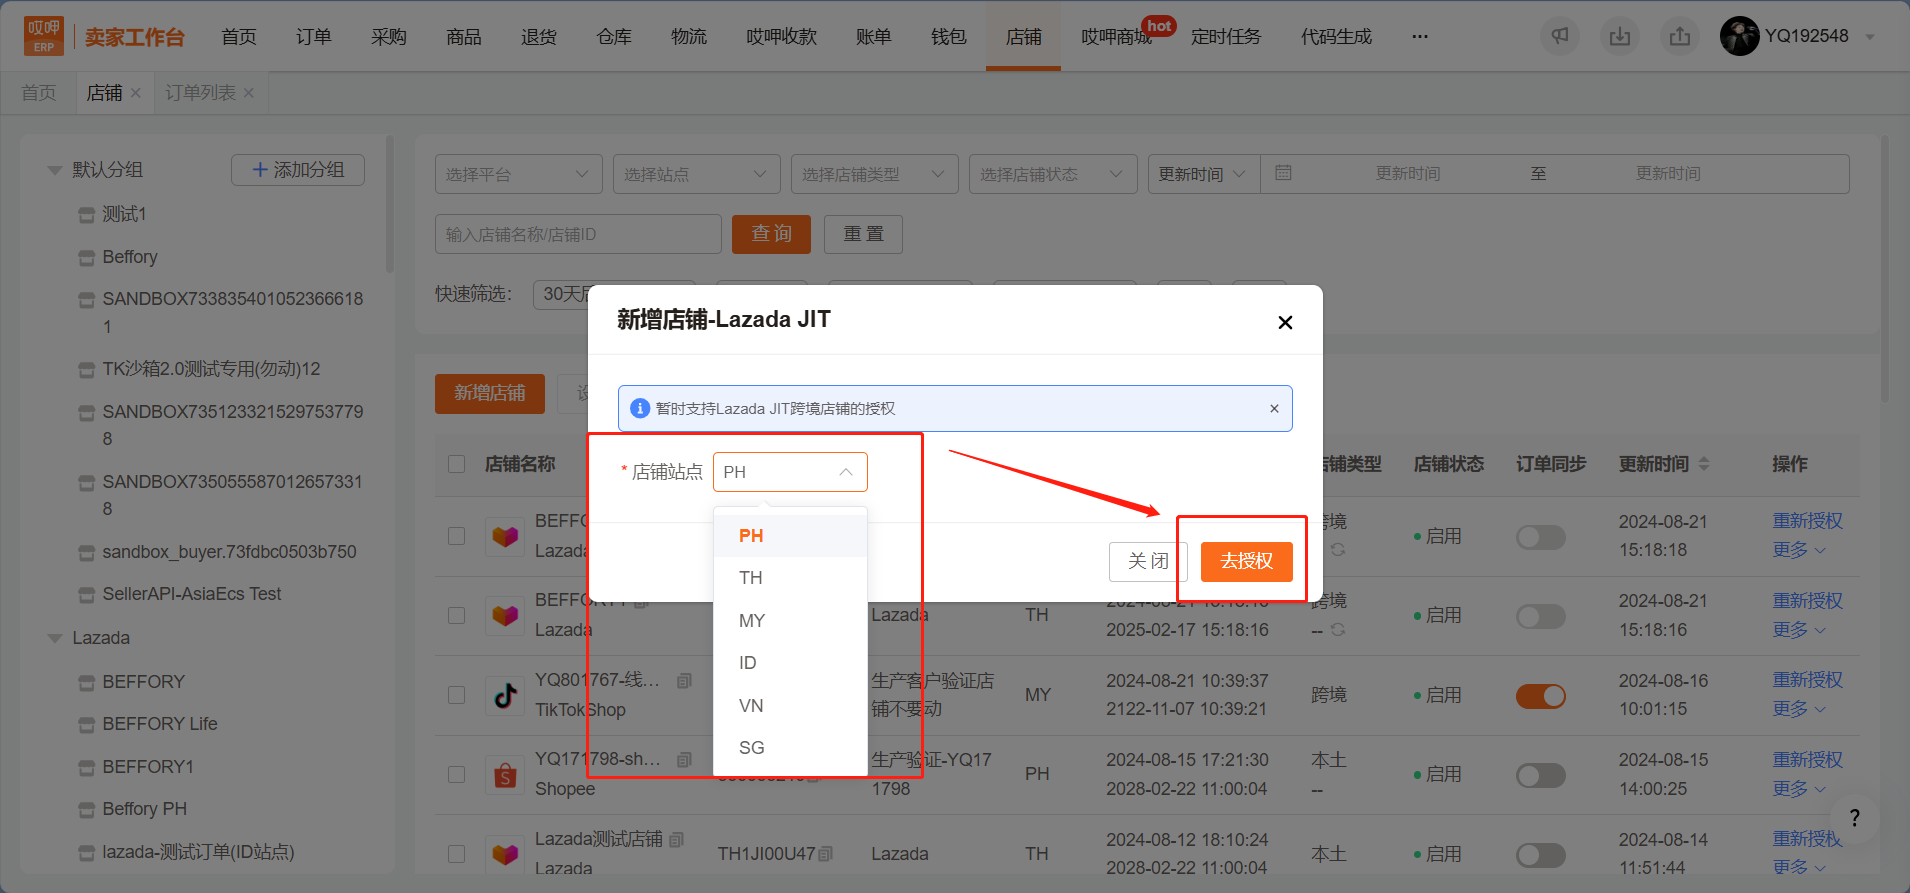This screenshot has width=1910, height=893.
Task: Click the calendar icon in date range
Action: (1284, 173)
